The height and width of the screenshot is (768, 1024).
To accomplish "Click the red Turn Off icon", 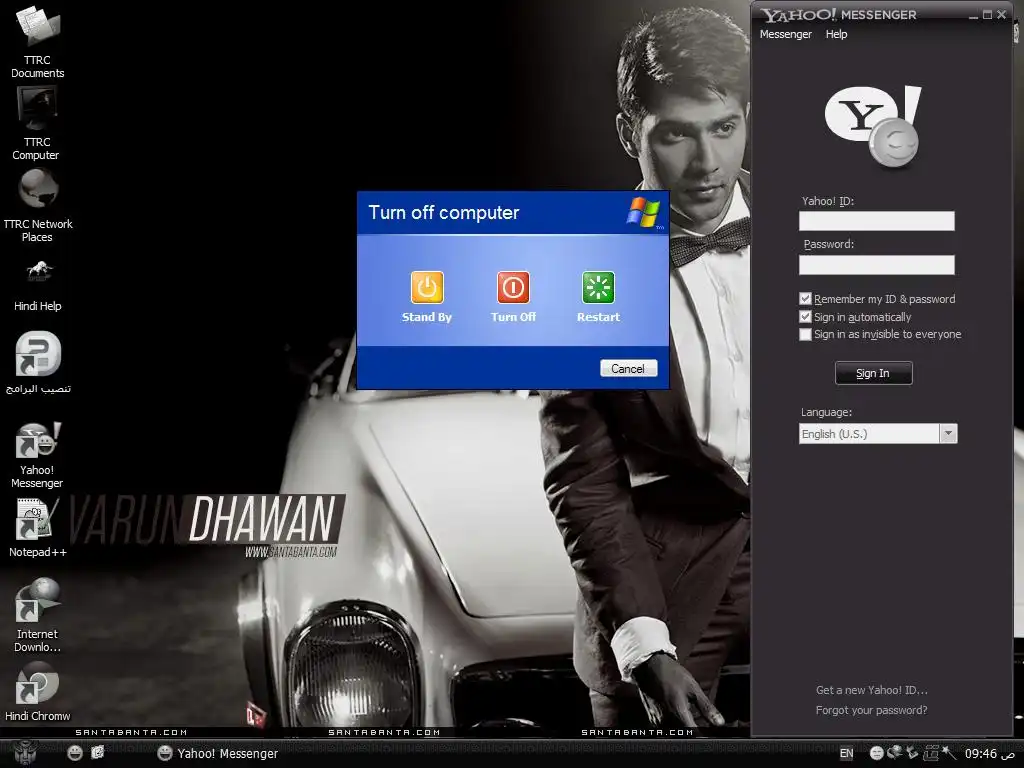I will [513, 287].
